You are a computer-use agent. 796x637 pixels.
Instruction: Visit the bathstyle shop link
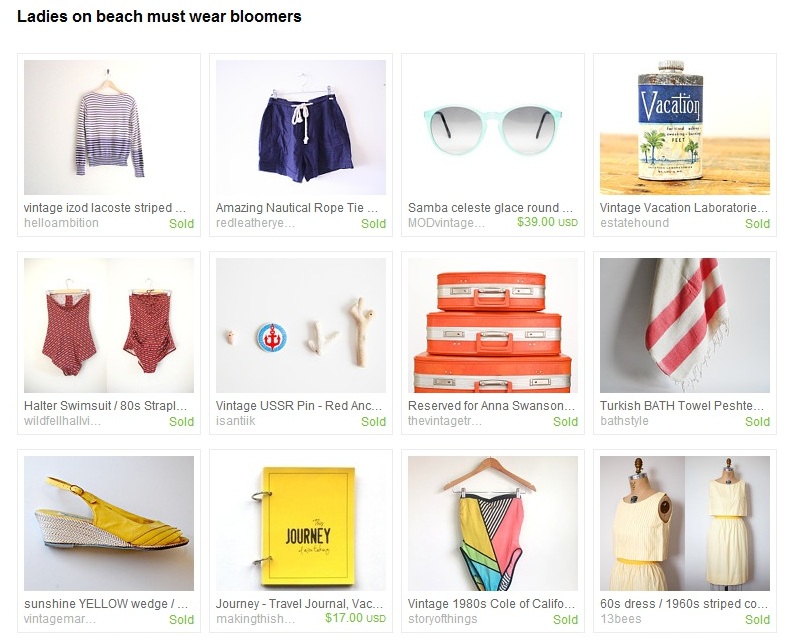click(x=624, y=421)
